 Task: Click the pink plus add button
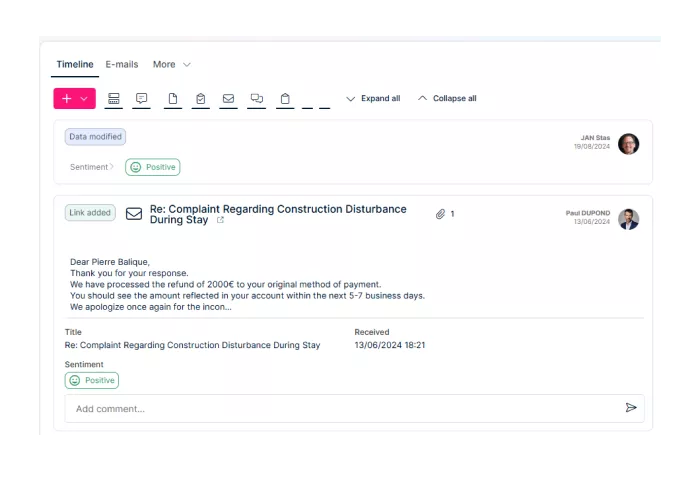tap(67, 99)
